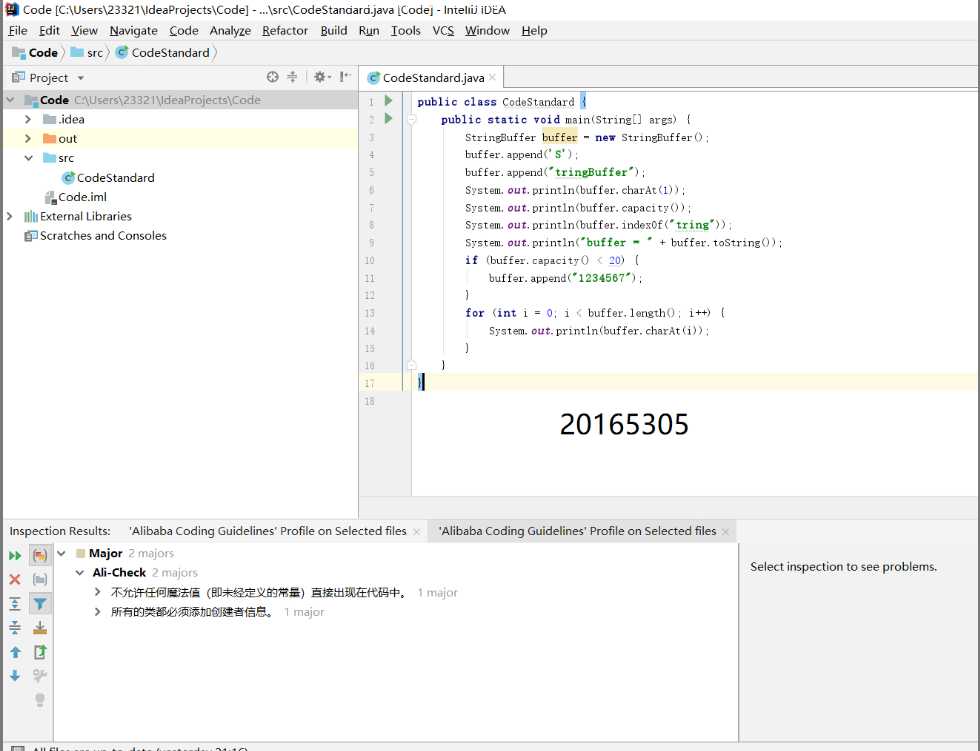Click scroll from source target icon in Project panel
This screenshot has height=751, width=980.
pyautogui.click(x=272, y=77)
